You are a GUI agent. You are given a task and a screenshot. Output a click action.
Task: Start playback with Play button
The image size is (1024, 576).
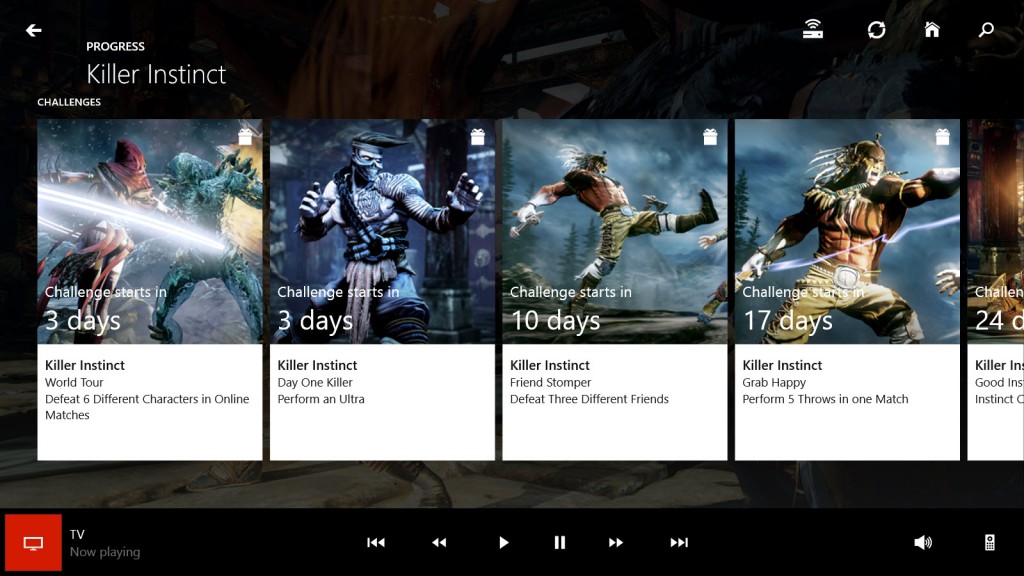point(503,543)
